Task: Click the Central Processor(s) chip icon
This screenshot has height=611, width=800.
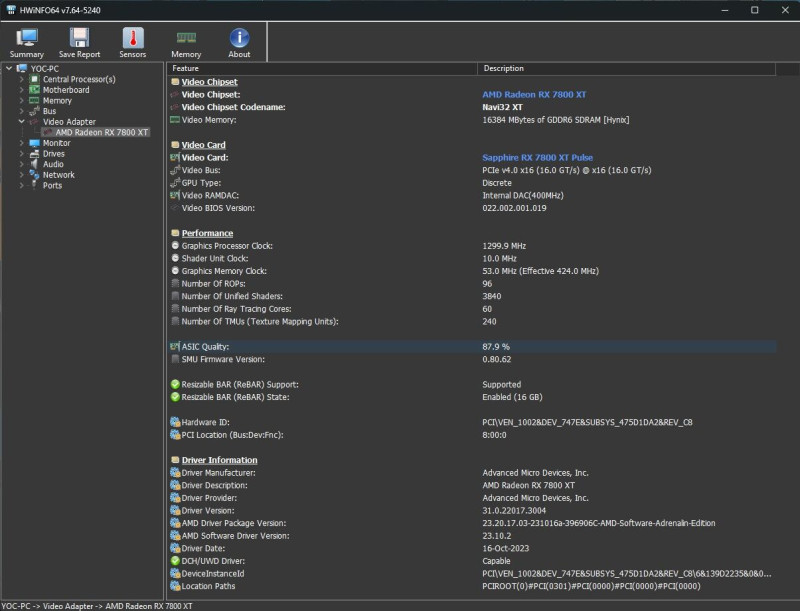Action: (34, 79)
